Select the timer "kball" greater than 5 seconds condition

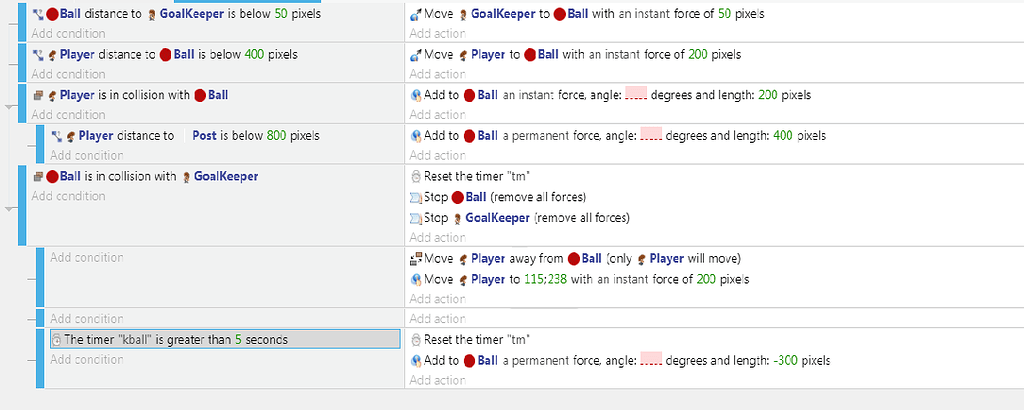[x=225, y=339]
